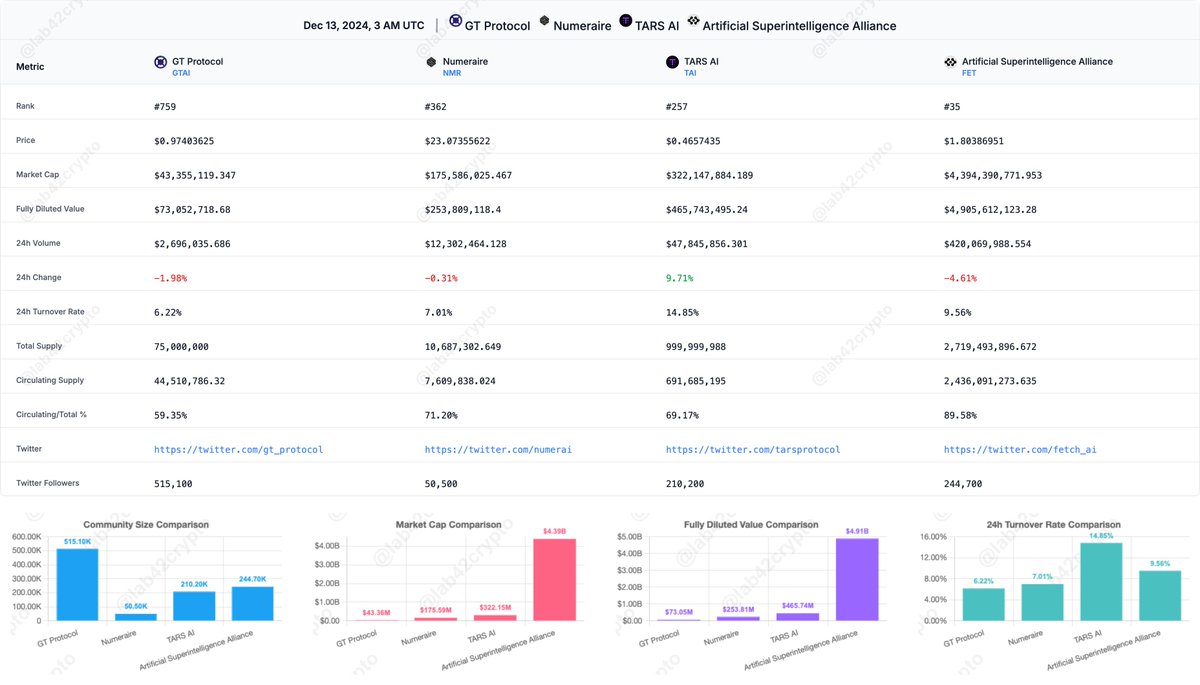The width and height of the screenshot is (1200, 685).
Task: Click the 9.56% bar in Turnover Rate chart
Action: click(x=1160, y=596)
